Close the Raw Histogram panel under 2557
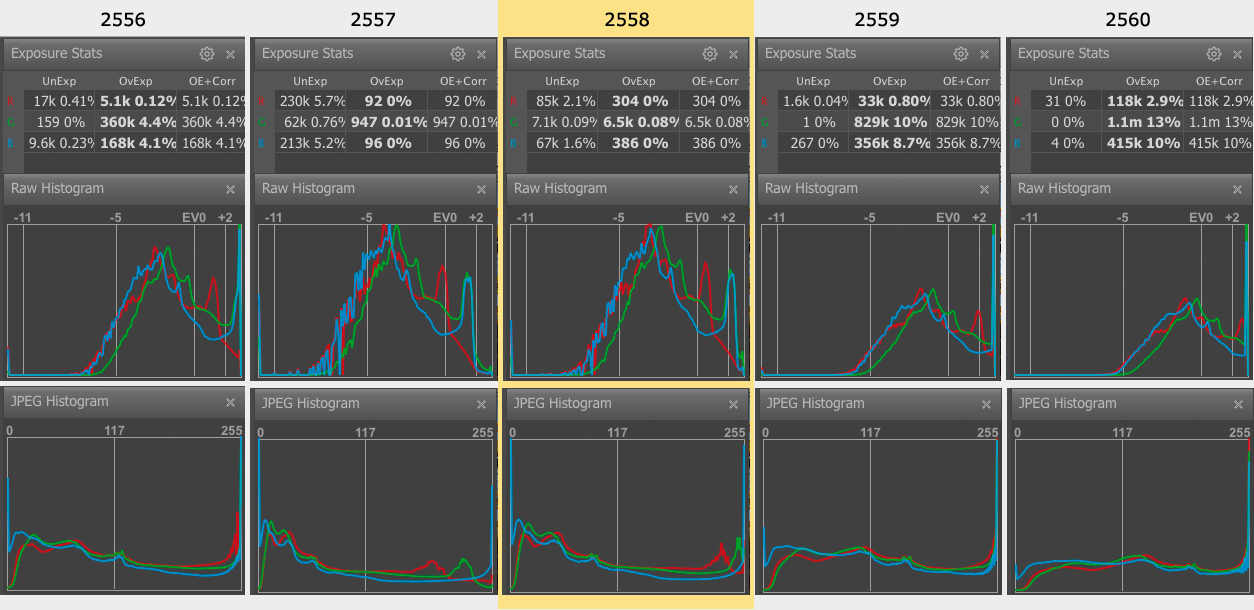1254x610 pixels. pyautogui.click(x=482, y=189)
